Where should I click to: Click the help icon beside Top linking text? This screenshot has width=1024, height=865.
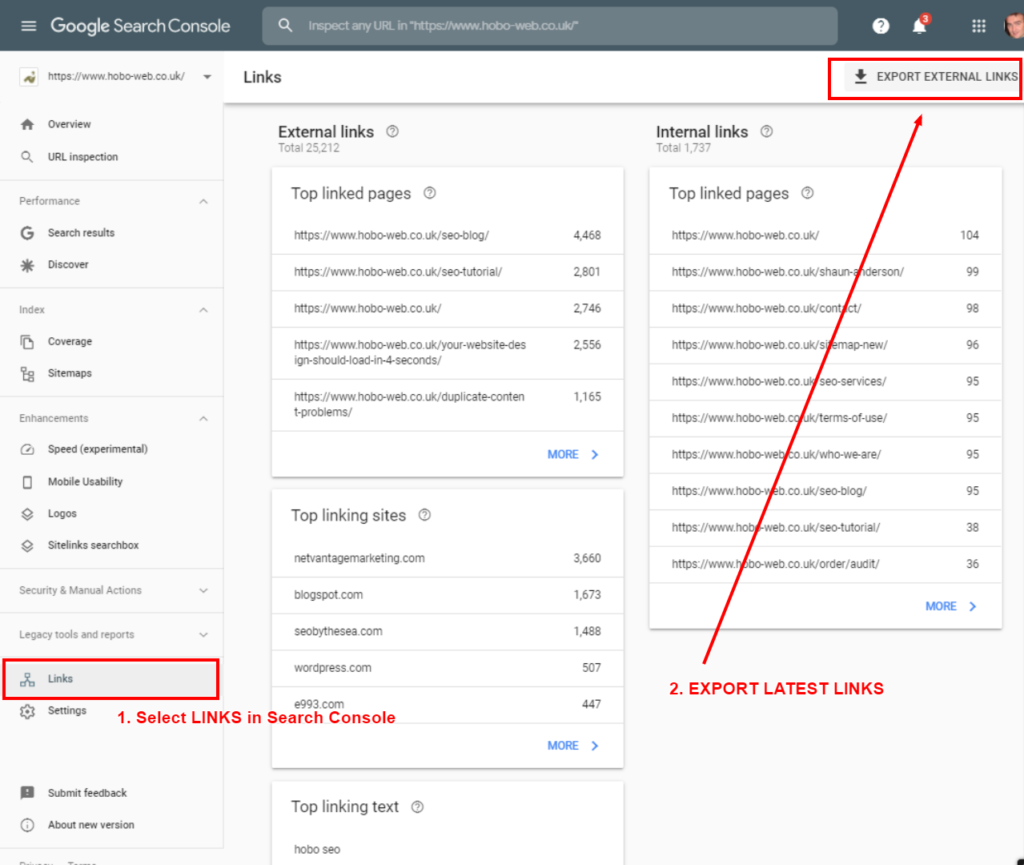point(417,806)
